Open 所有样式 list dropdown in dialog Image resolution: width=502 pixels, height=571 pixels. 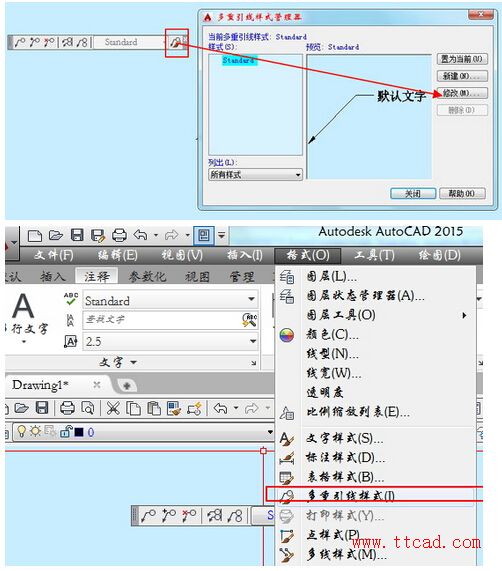pos(298,175)
